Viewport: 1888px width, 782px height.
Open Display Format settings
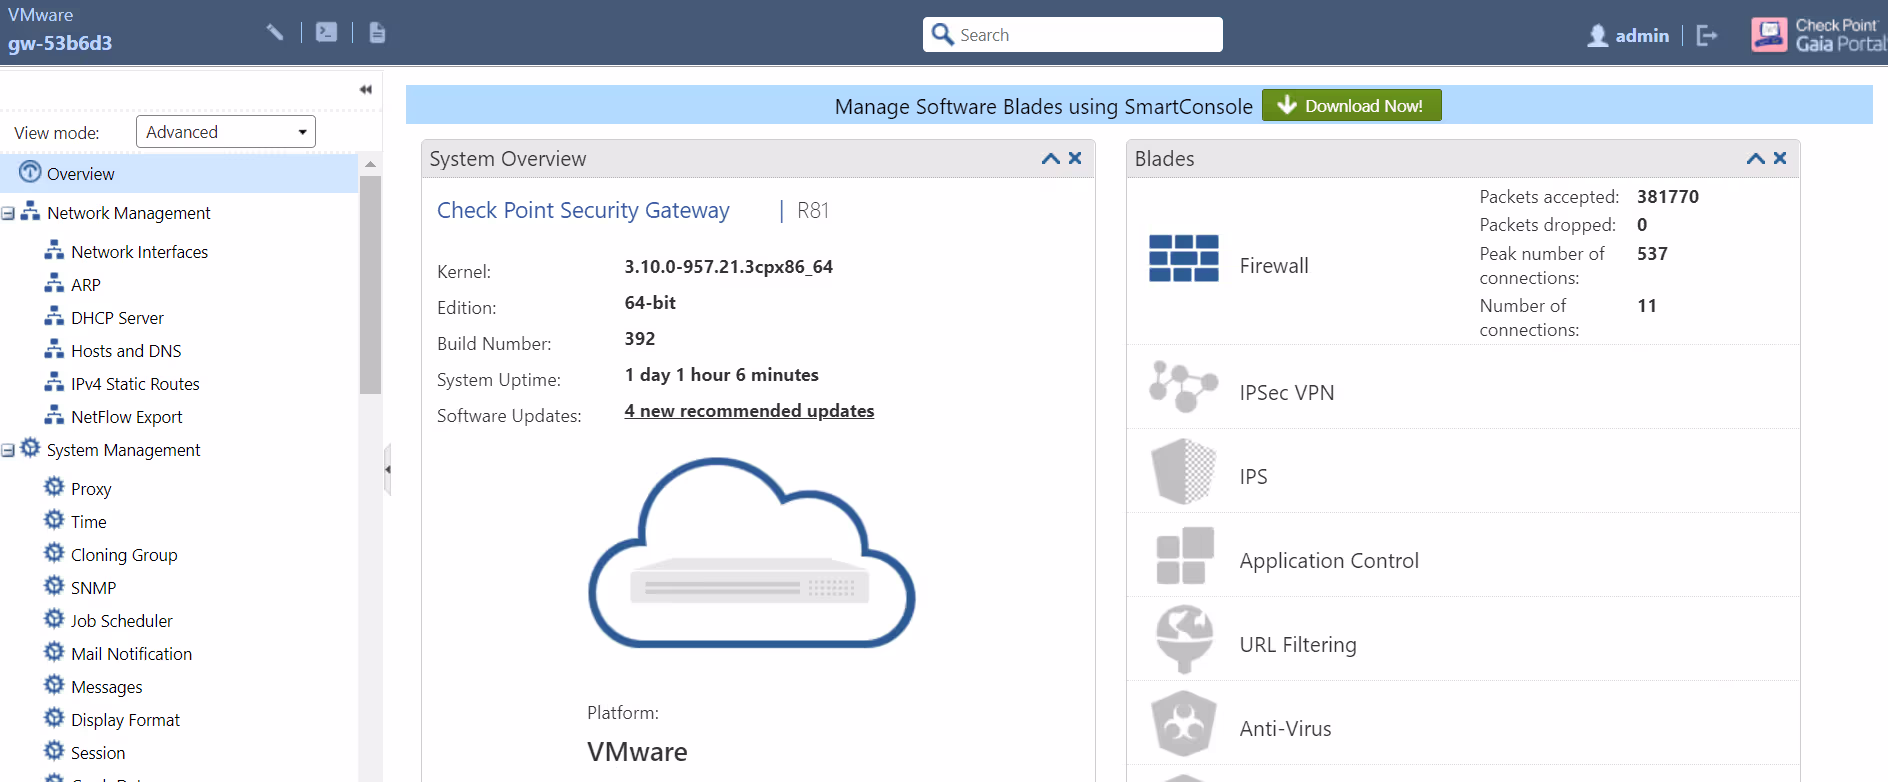tap(125, 720)
